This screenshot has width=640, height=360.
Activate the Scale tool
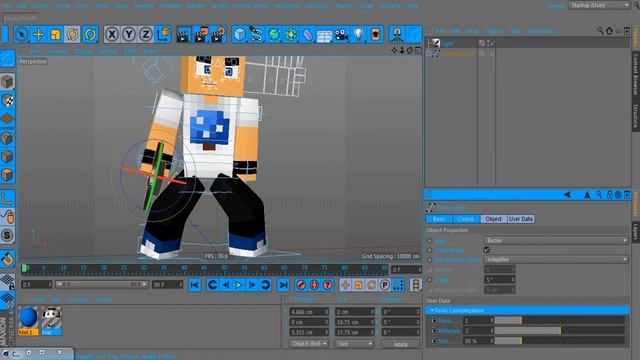pyautogui.click(x=56, y=34)
